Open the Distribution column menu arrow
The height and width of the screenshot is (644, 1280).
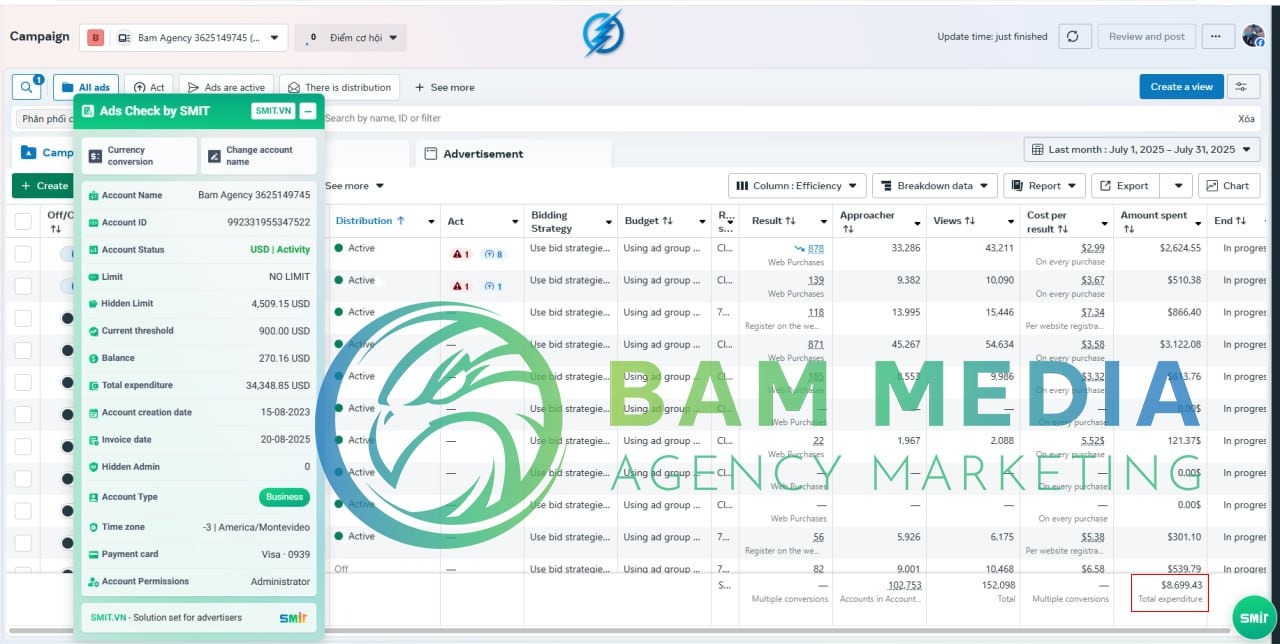pyautogui.click(x=431, y=222)
